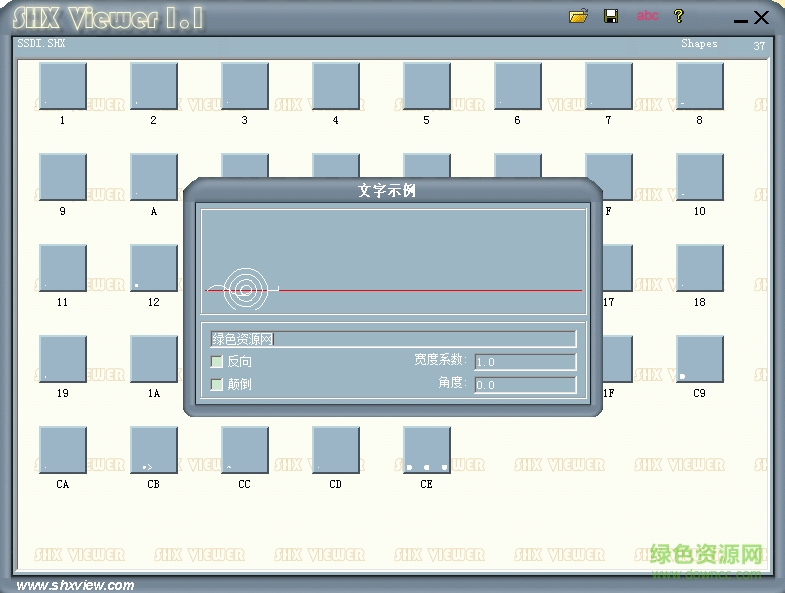Pick shape thumbnail CB
The height and width of the screenshot is (593, 785).
(x=154, y=450)
